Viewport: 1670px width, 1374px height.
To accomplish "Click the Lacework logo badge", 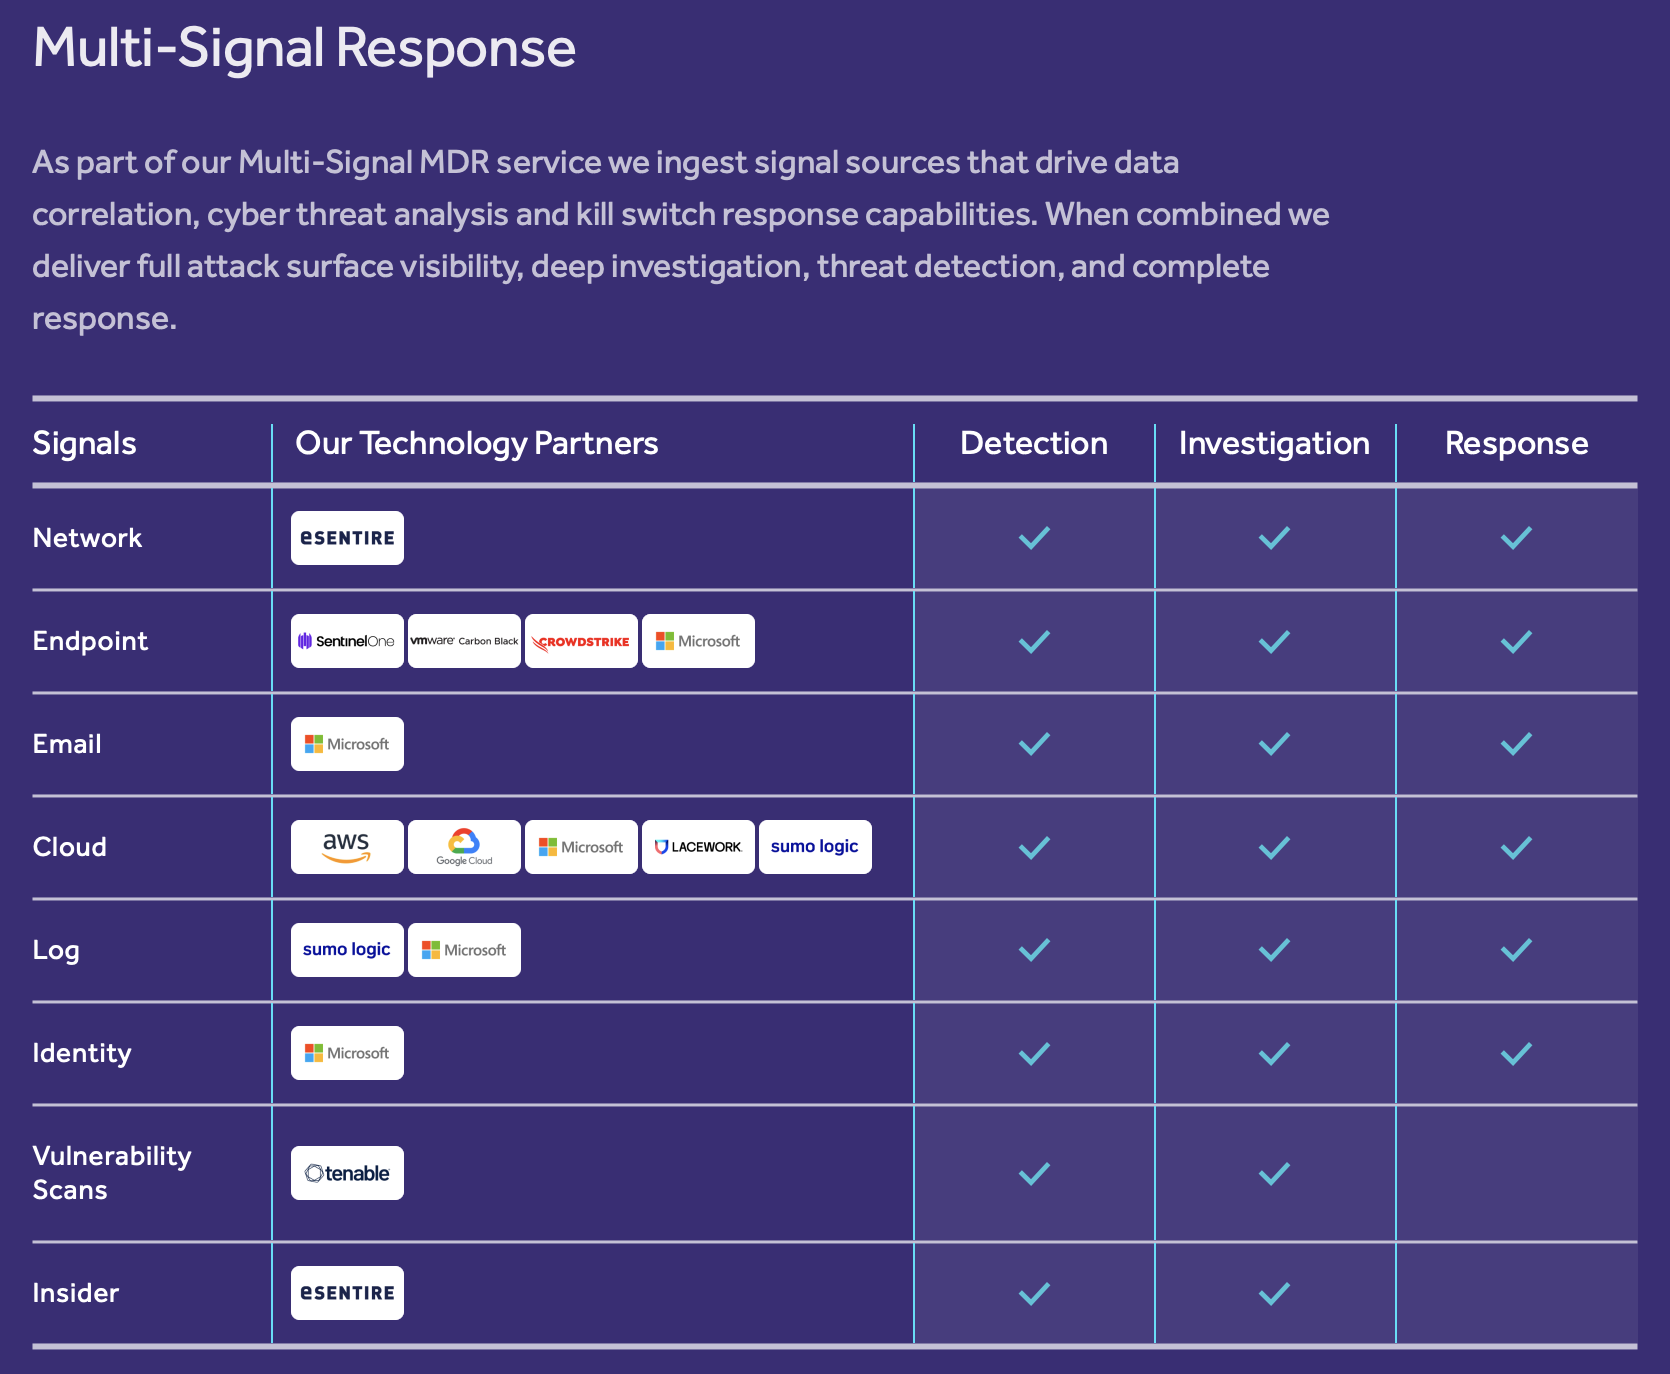I will click(698, 847).
